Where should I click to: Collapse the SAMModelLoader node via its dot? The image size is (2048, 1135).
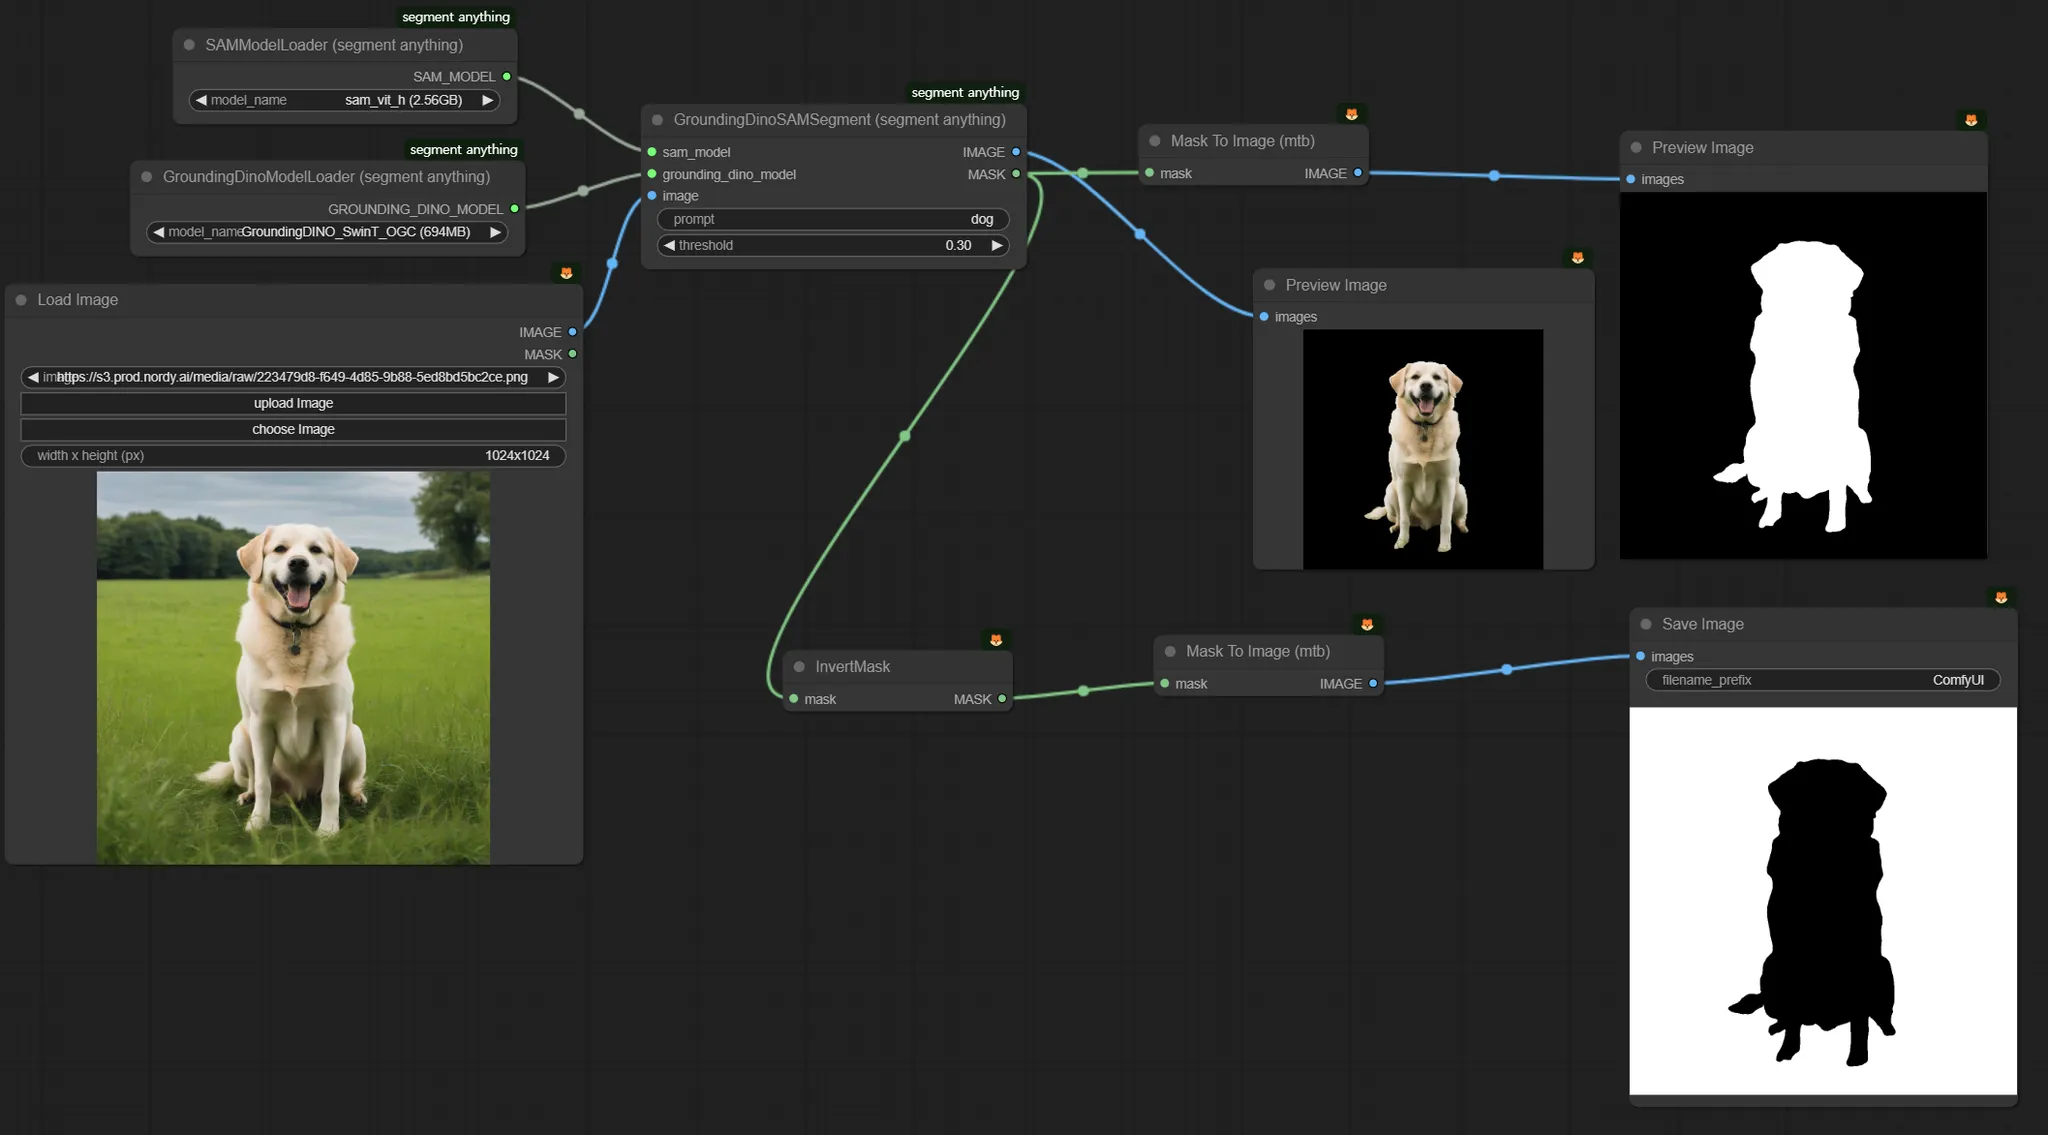(x=189, y=45)
